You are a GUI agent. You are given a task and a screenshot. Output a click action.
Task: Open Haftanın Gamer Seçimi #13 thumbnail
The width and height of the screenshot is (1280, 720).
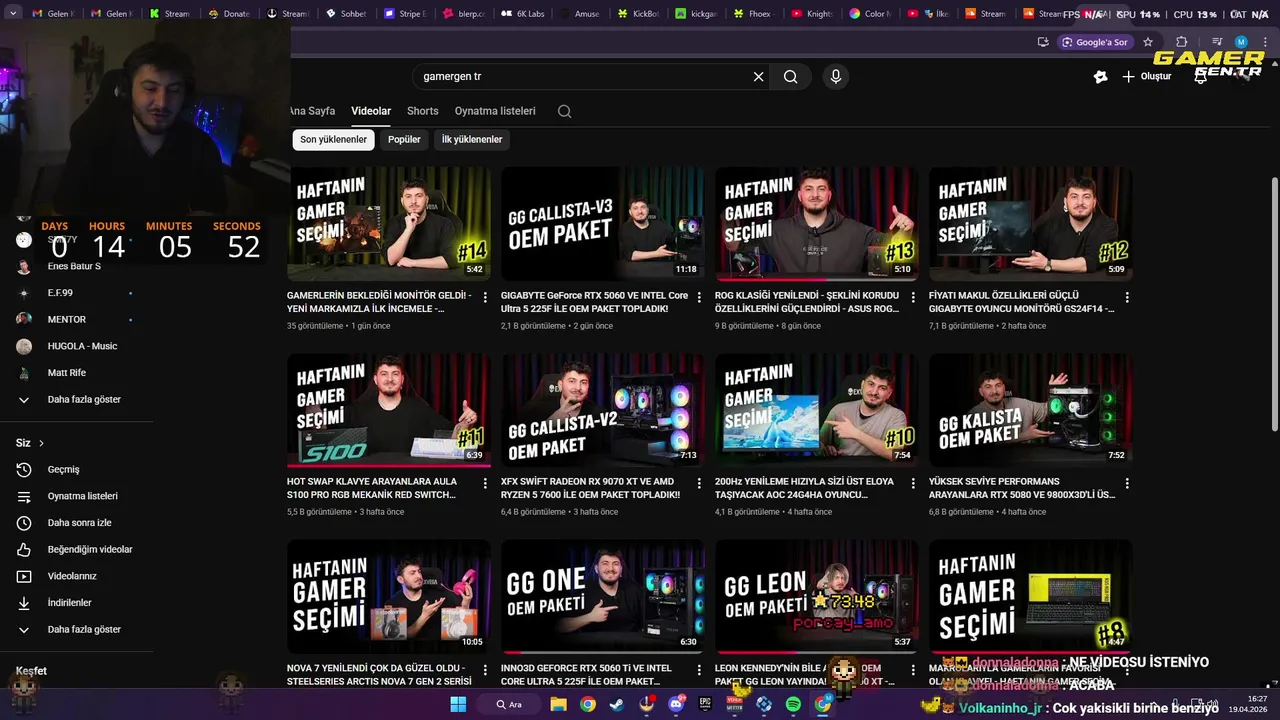(x=817, y=223)
